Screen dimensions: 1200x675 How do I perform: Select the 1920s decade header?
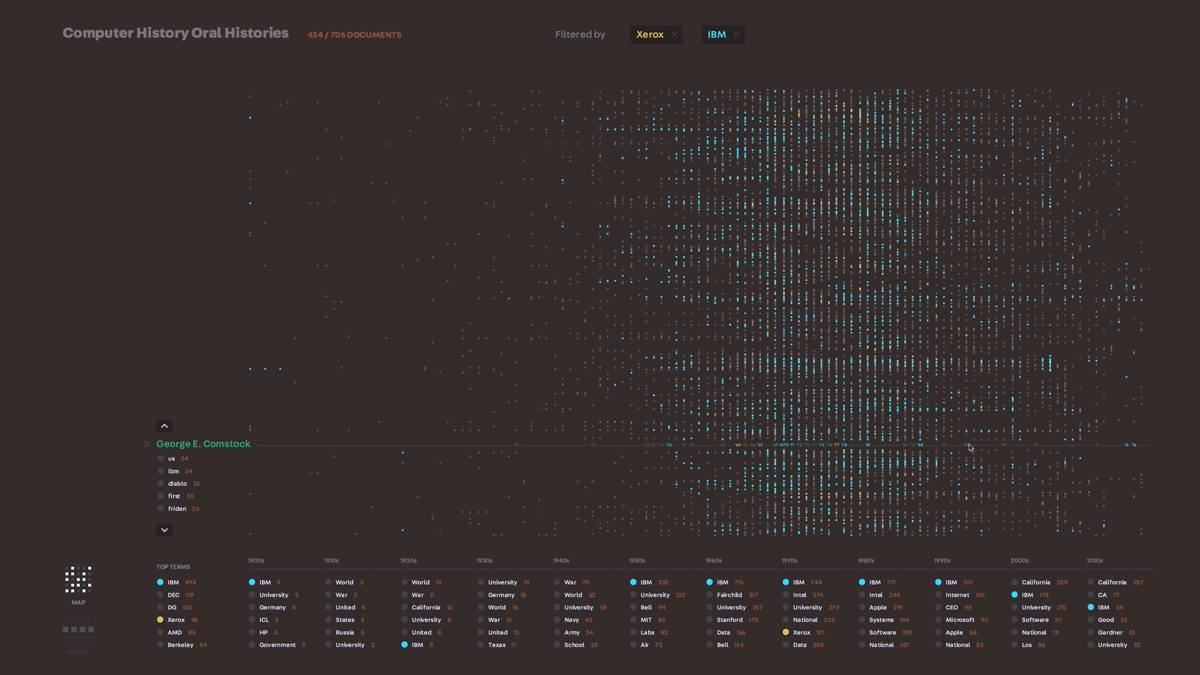pos(408,561)
